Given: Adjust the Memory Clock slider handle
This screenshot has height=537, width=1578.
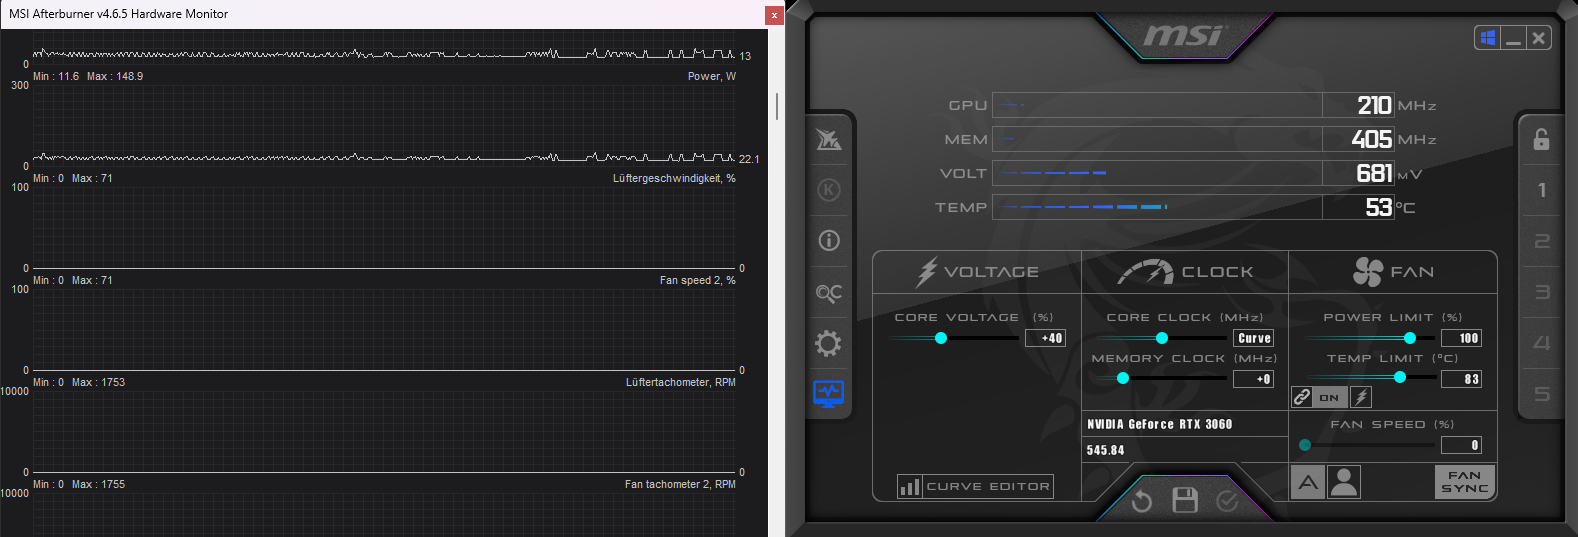Looking at the screenshot, I should pyautogui.click(x=1122, y=378).
